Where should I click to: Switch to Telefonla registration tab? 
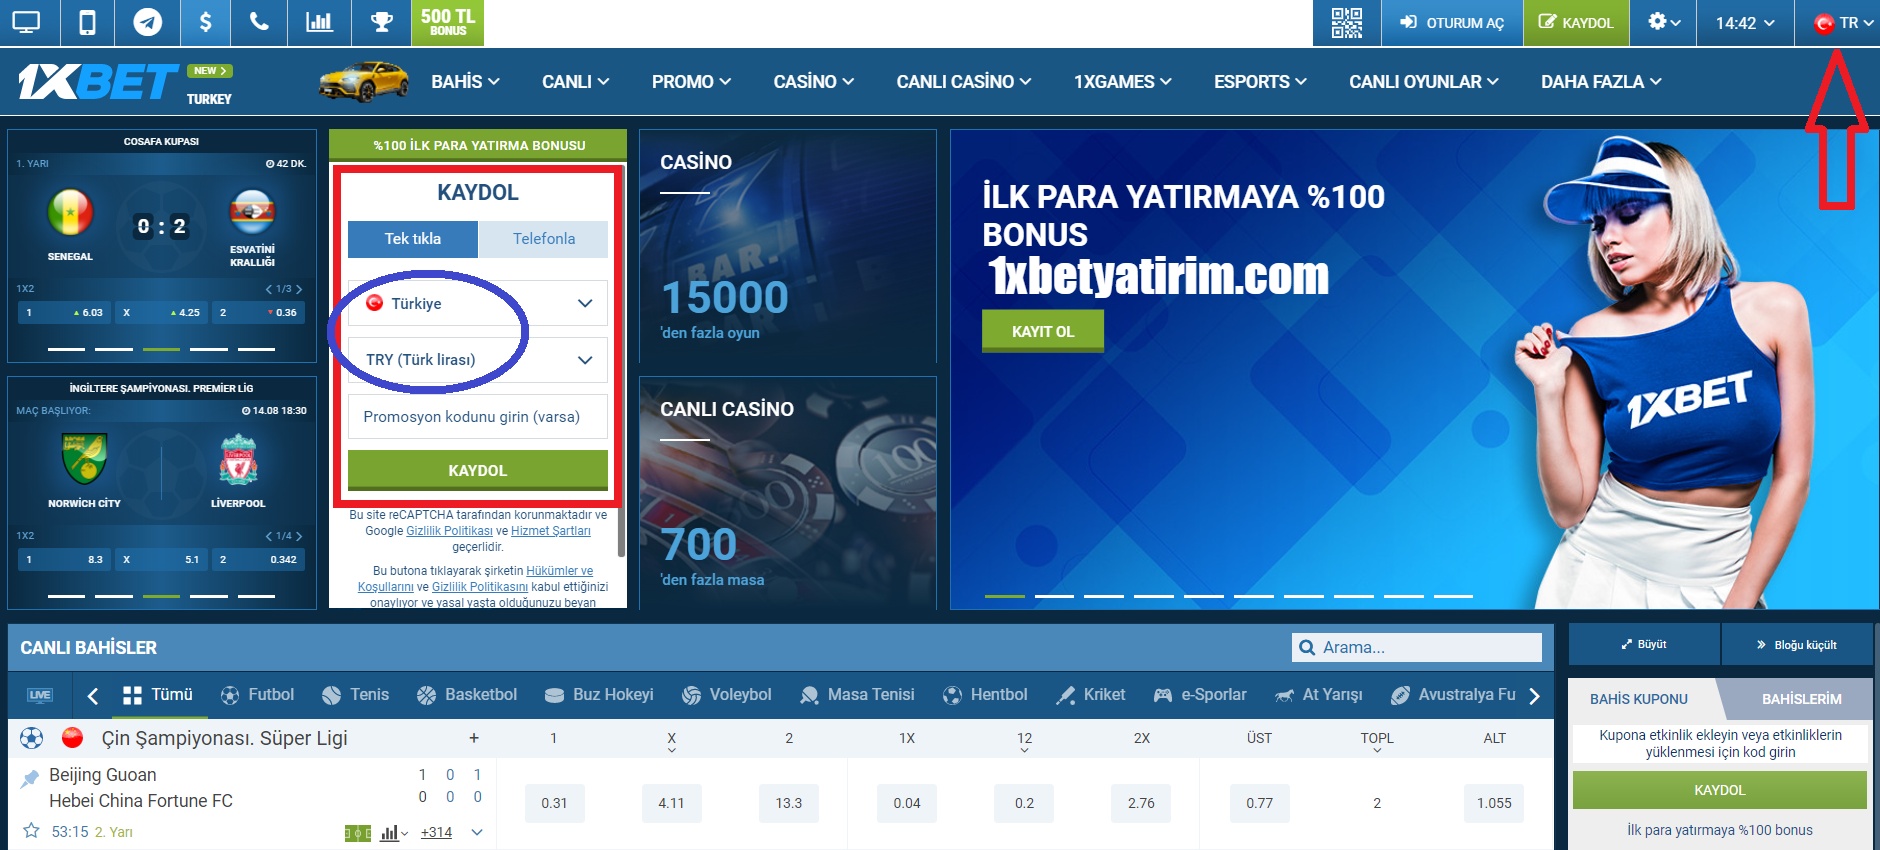point(543,239)
